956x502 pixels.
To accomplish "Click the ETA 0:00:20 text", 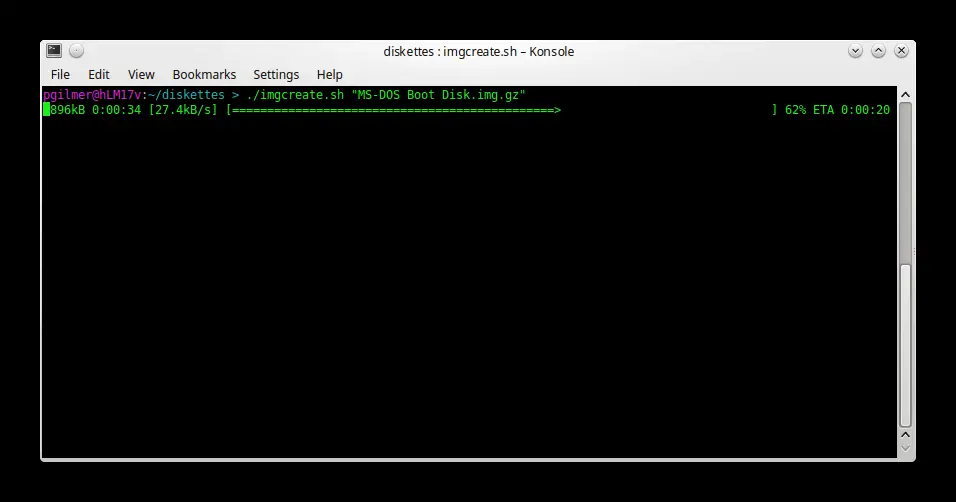I will 851,110.
